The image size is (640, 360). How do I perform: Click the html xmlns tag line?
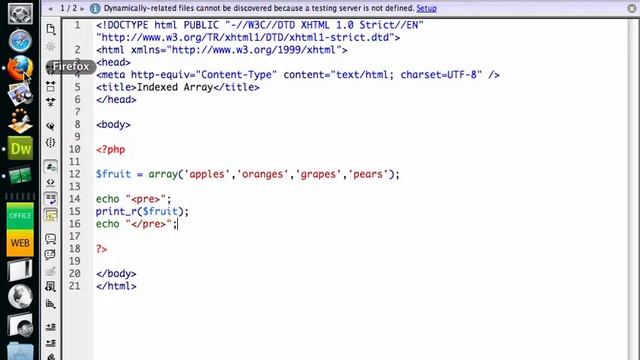222,50
